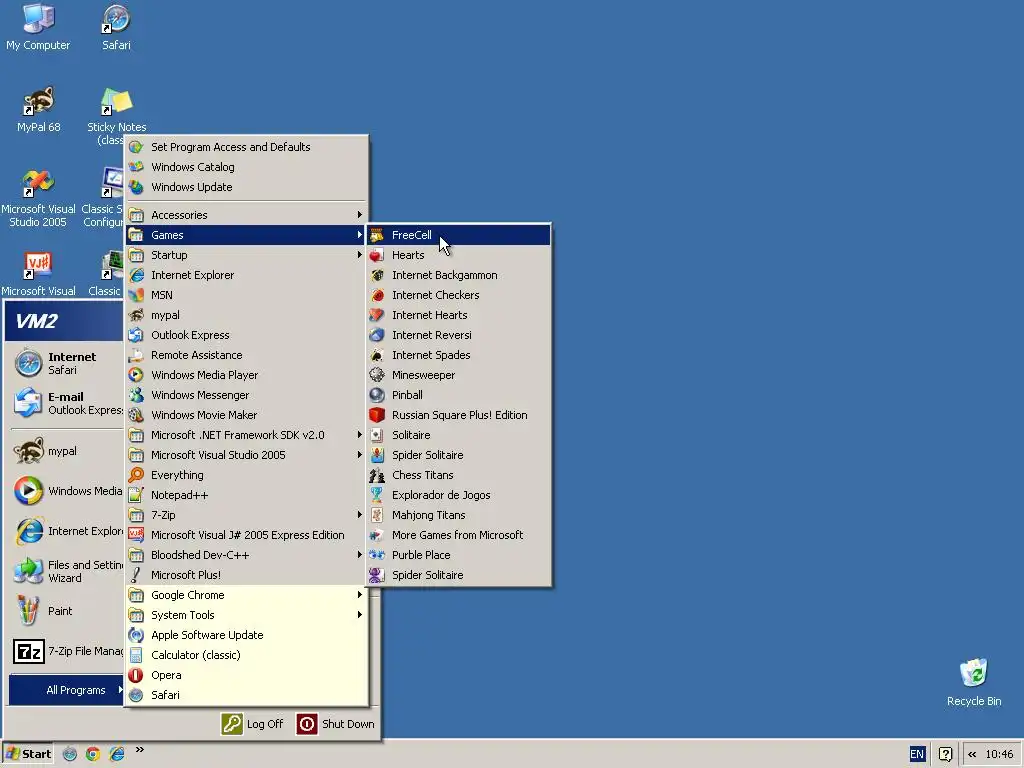Launch Windows Update from programs list
Screen dimensions: 1024x768
coord(247,187)
